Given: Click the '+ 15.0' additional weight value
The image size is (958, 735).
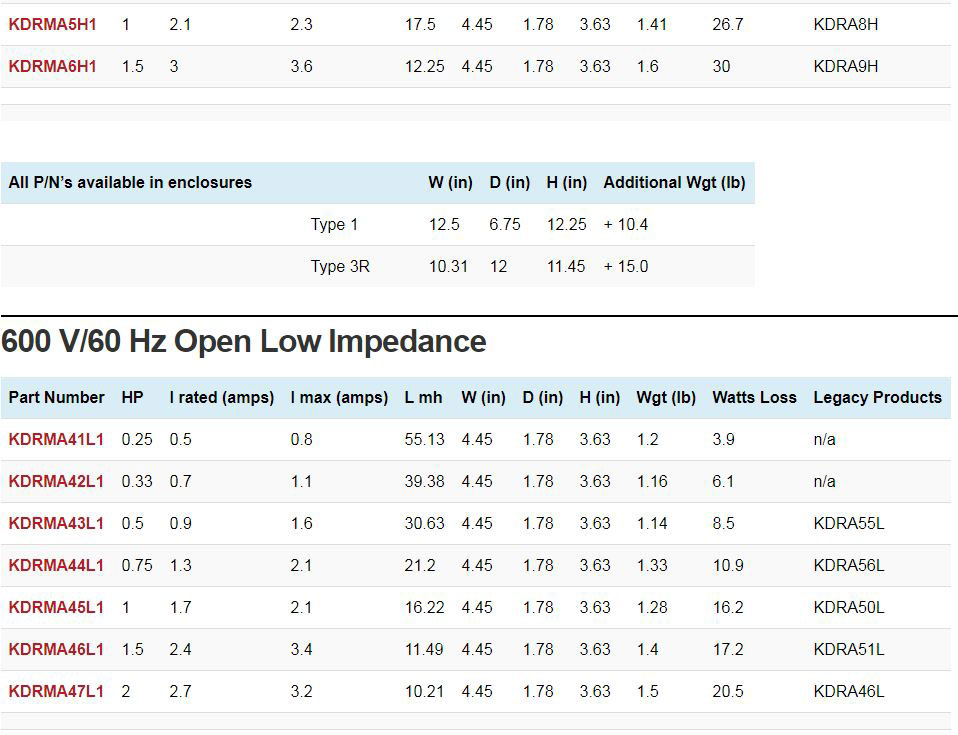Looking at the screenshot, I should pyautogui.click(x=626, y=266).
